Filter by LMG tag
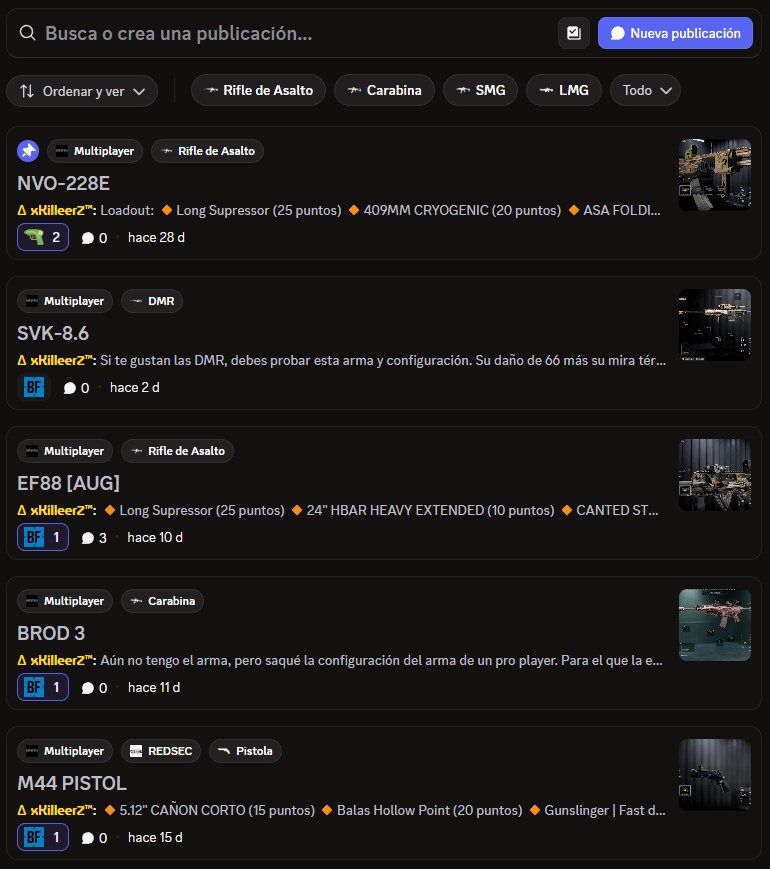 (564, 90)
